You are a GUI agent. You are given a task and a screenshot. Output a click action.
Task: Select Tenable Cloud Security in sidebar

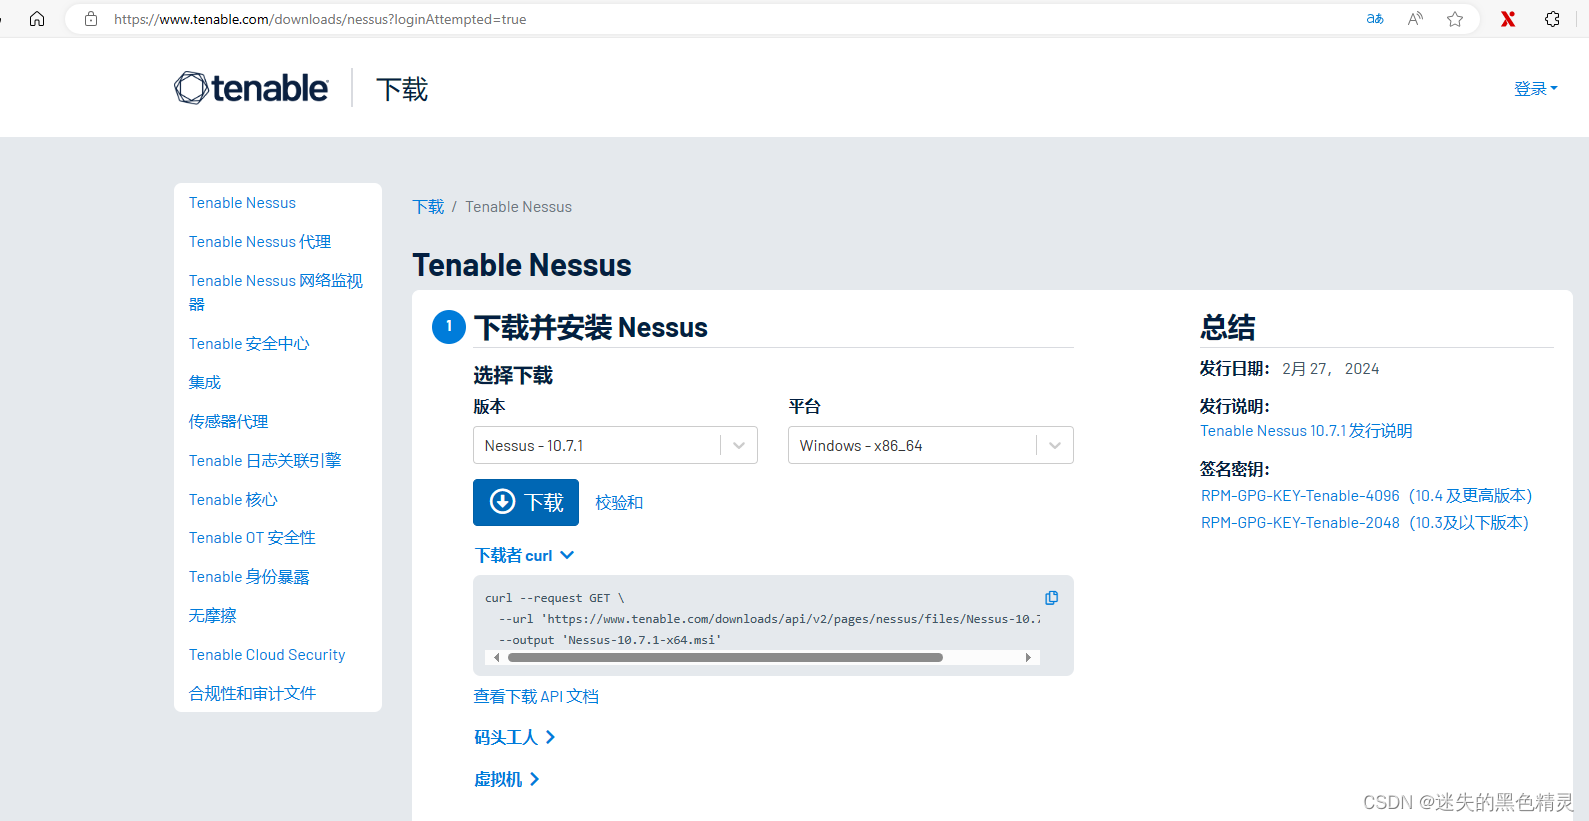[267, 654]
